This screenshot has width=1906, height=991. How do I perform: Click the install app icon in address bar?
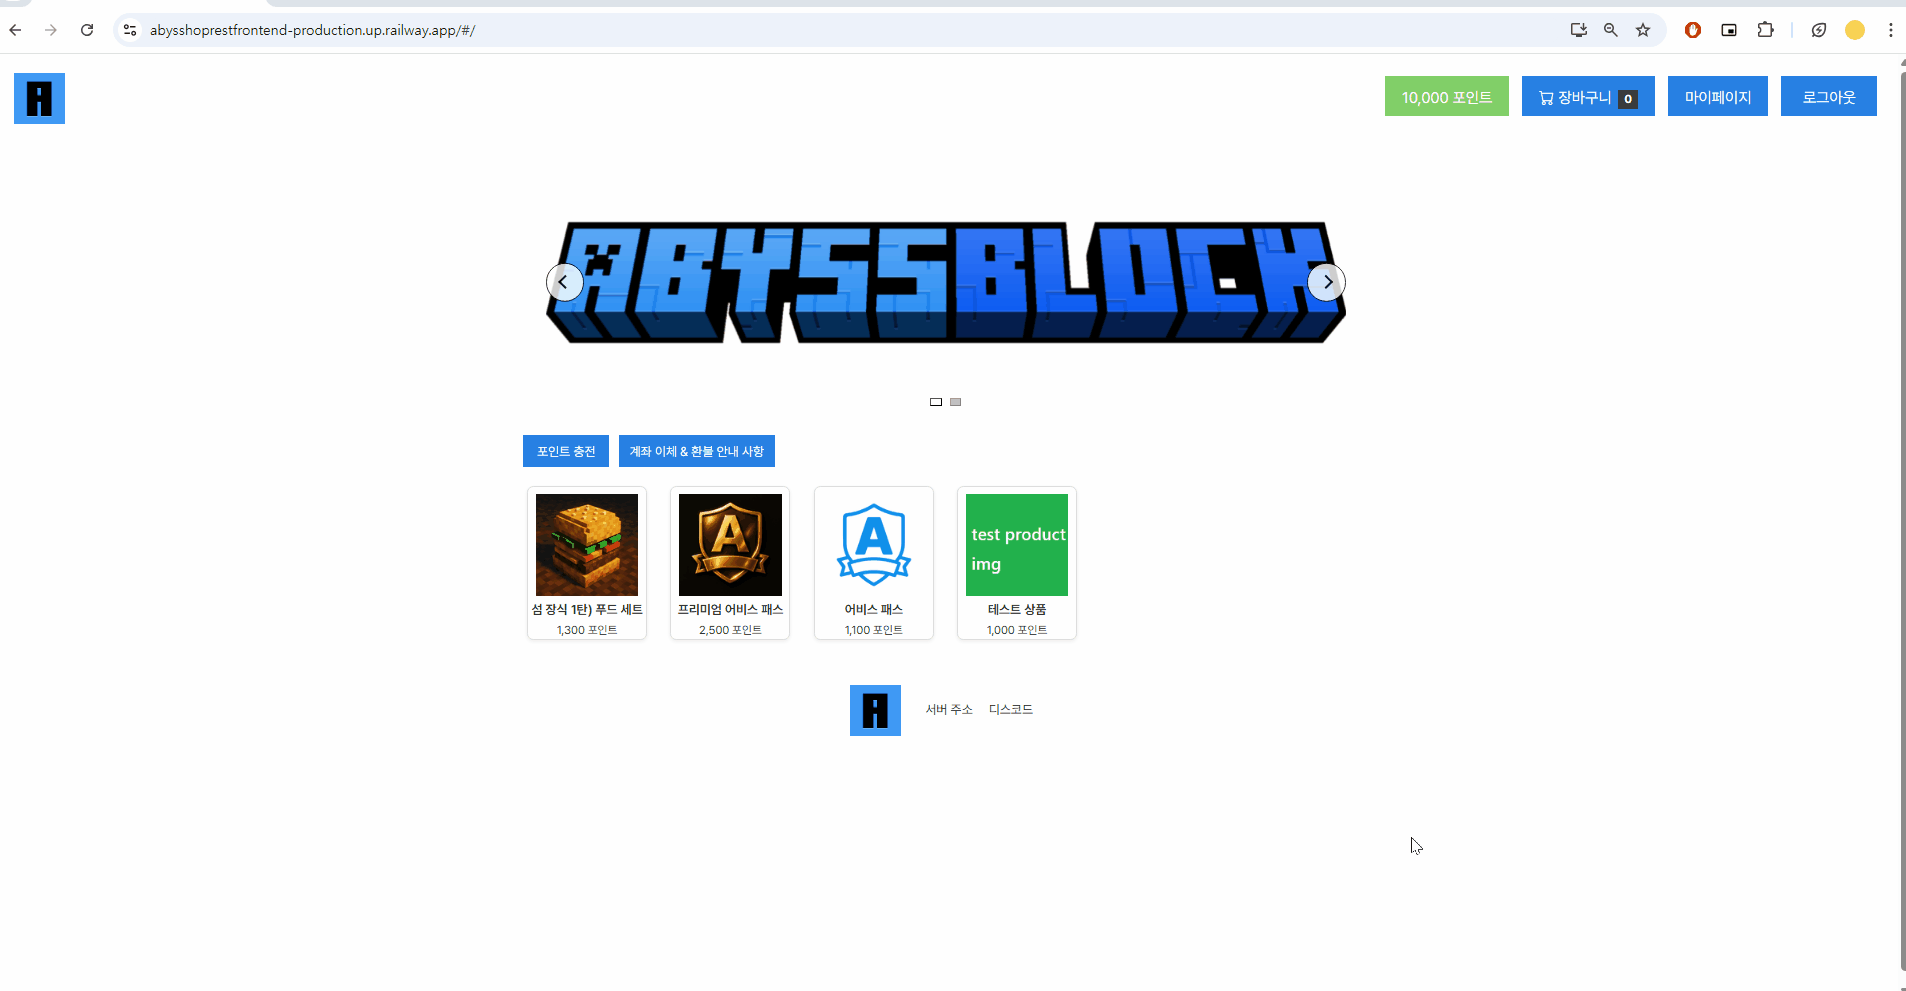point(1579,30)
